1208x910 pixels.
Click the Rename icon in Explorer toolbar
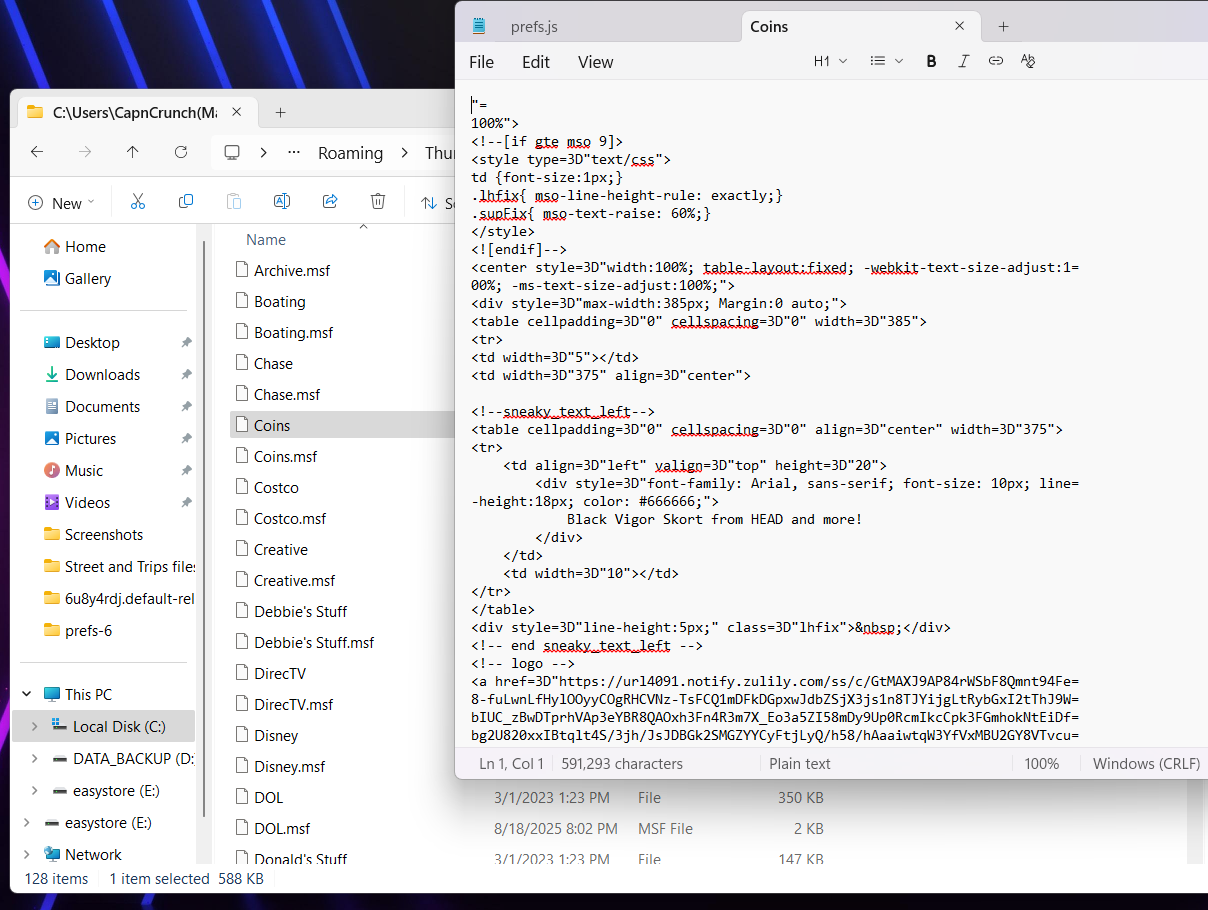[282, 202]
